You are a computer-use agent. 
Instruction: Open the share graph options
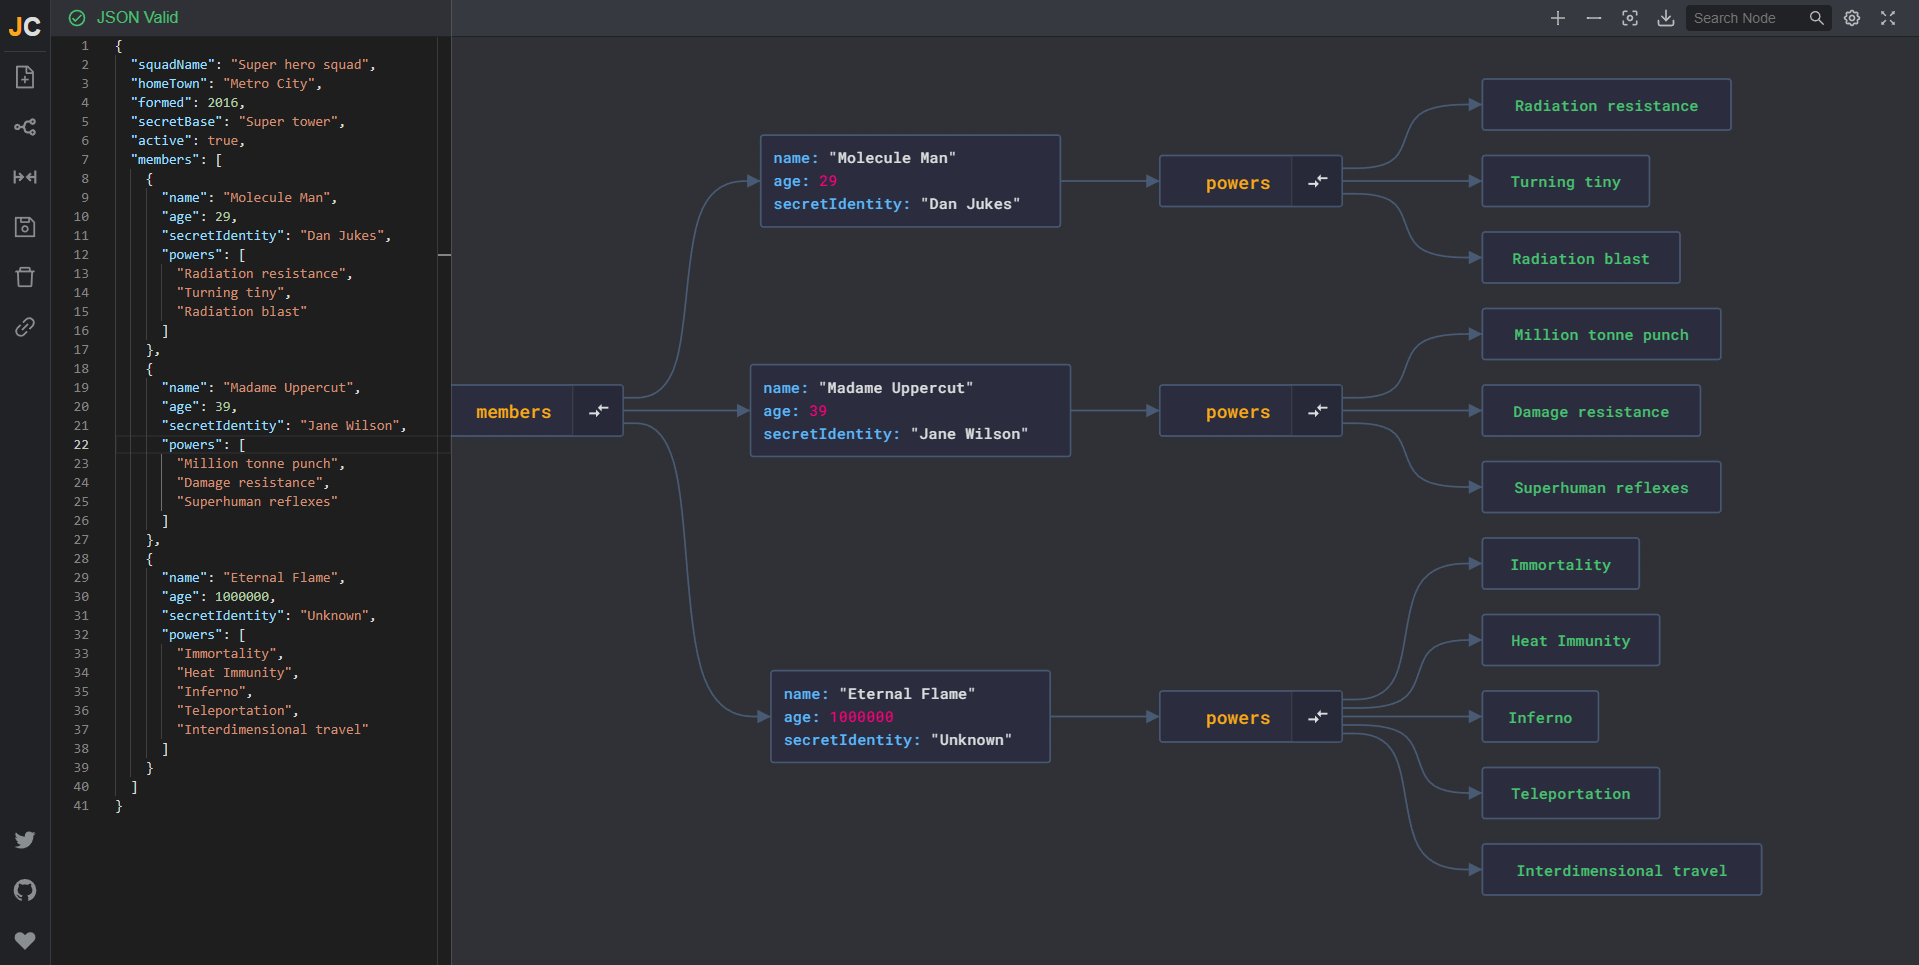click(25, 127)
